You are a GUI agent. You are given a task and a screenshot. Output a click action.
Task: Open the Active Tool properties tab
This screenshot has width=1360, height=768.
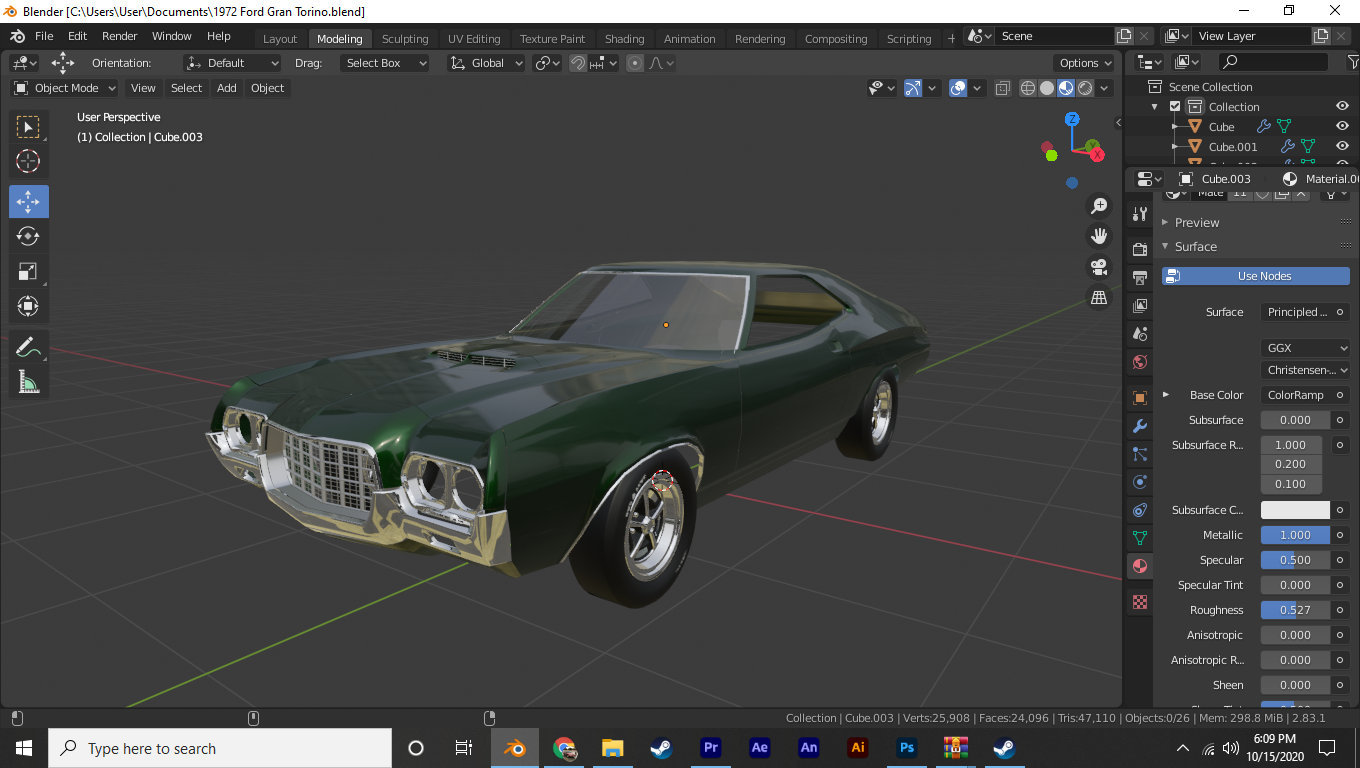click(1139, 214)
